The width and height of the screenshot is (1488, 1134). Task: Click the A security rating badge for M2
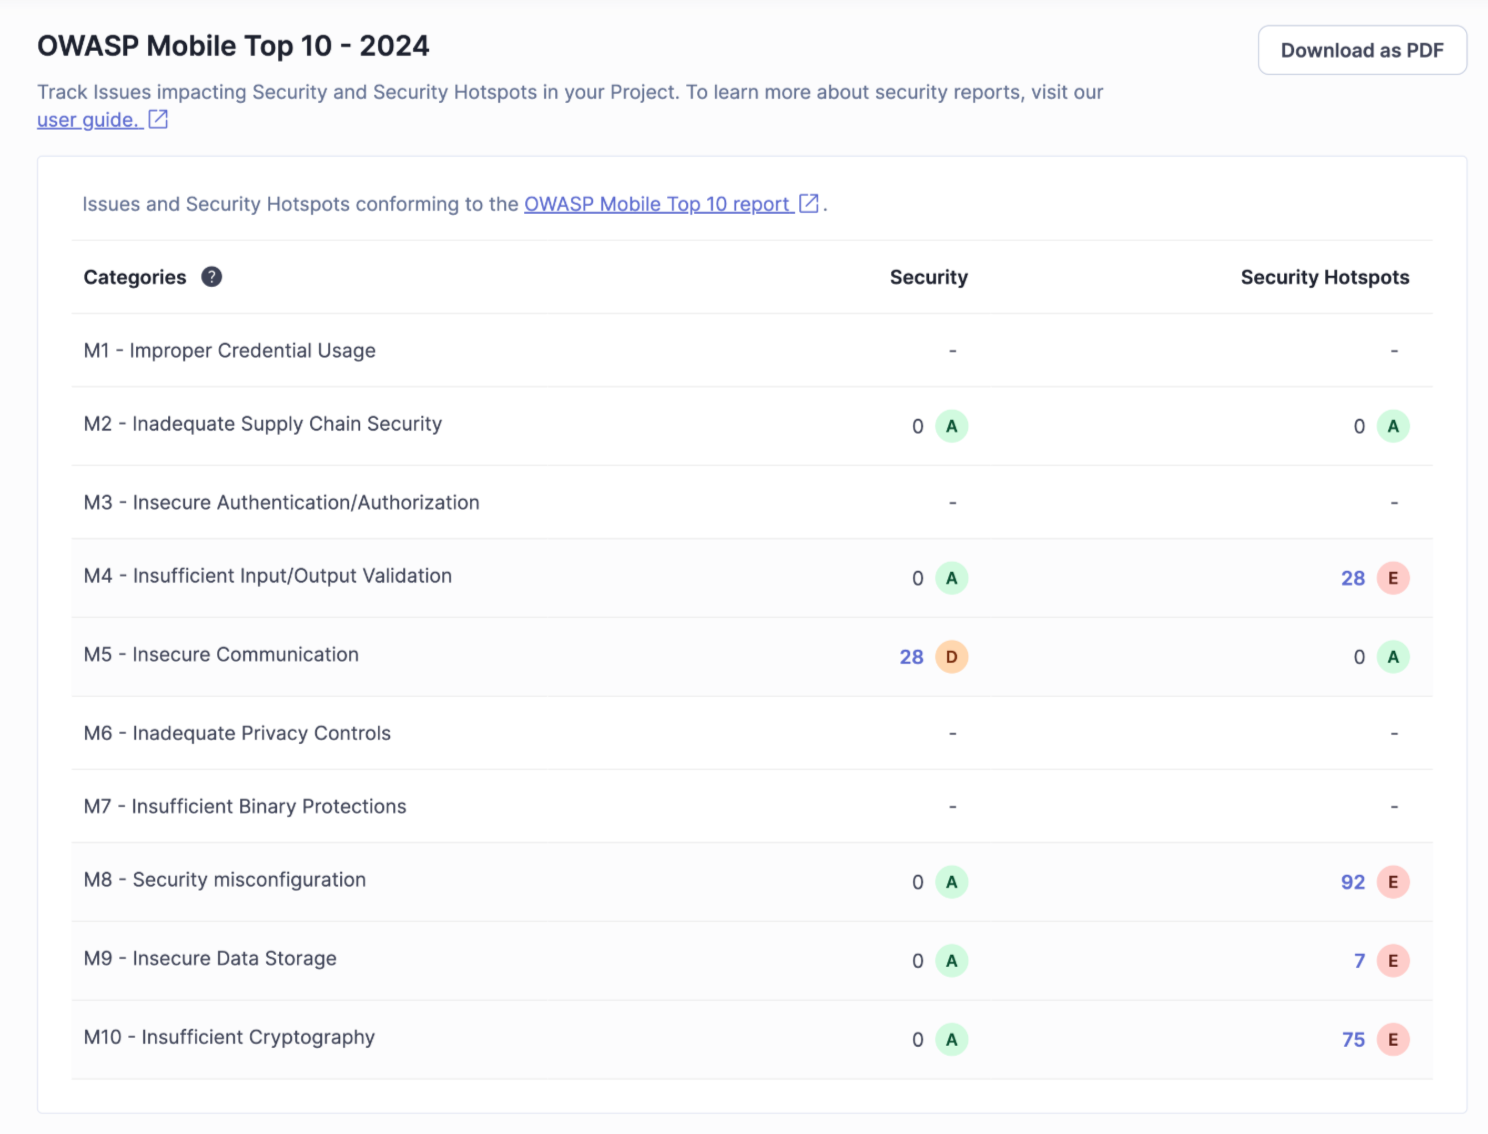point(951,426)
